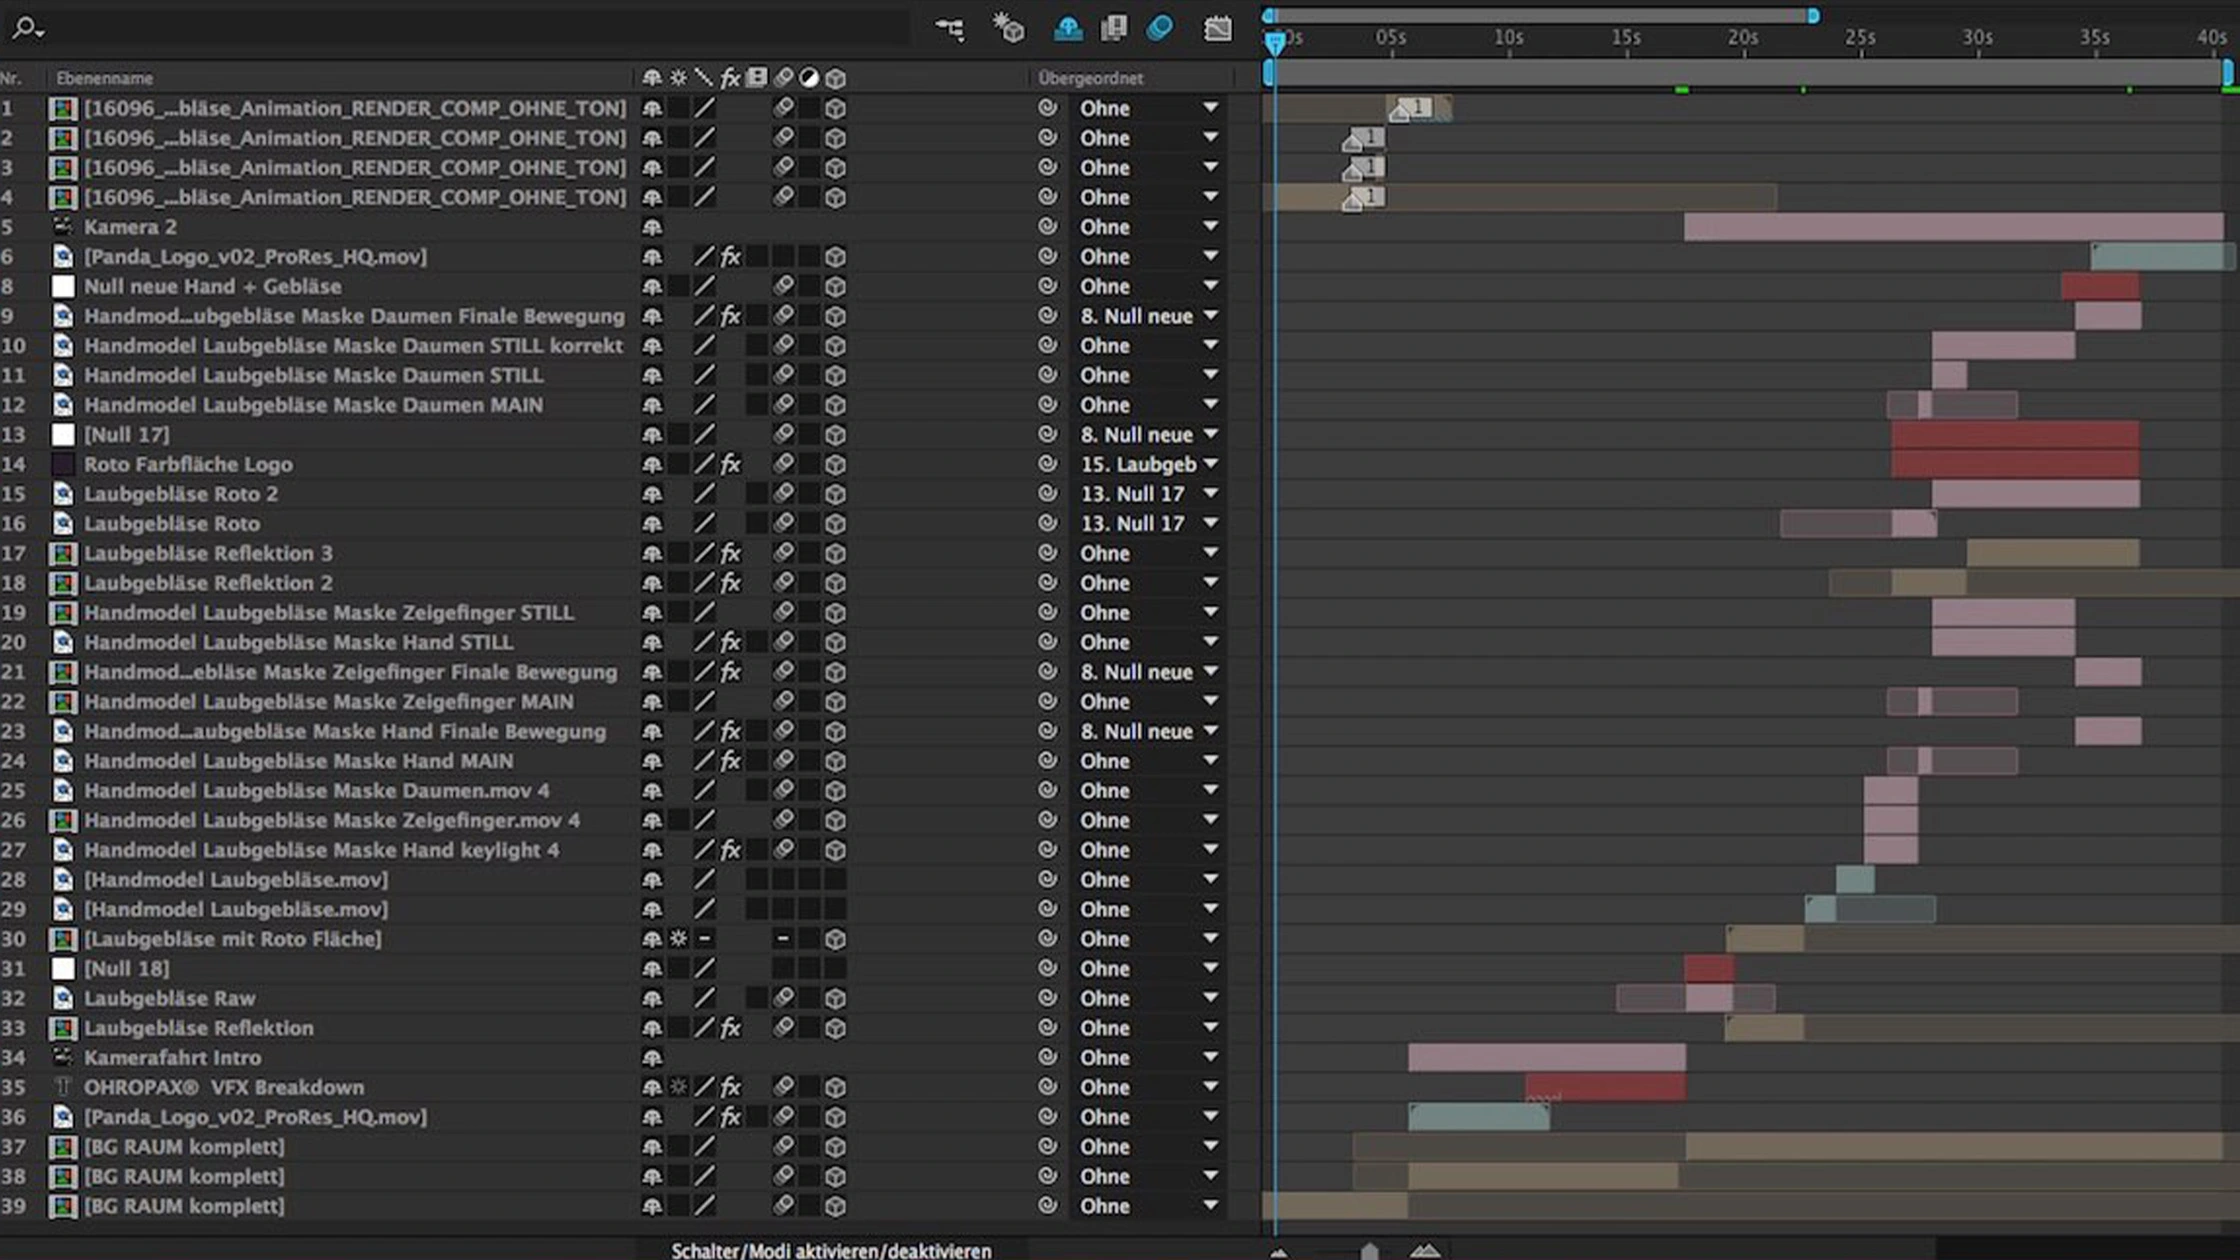
Task: Click the current time indicator playhead
Action: coord(1275,43)
